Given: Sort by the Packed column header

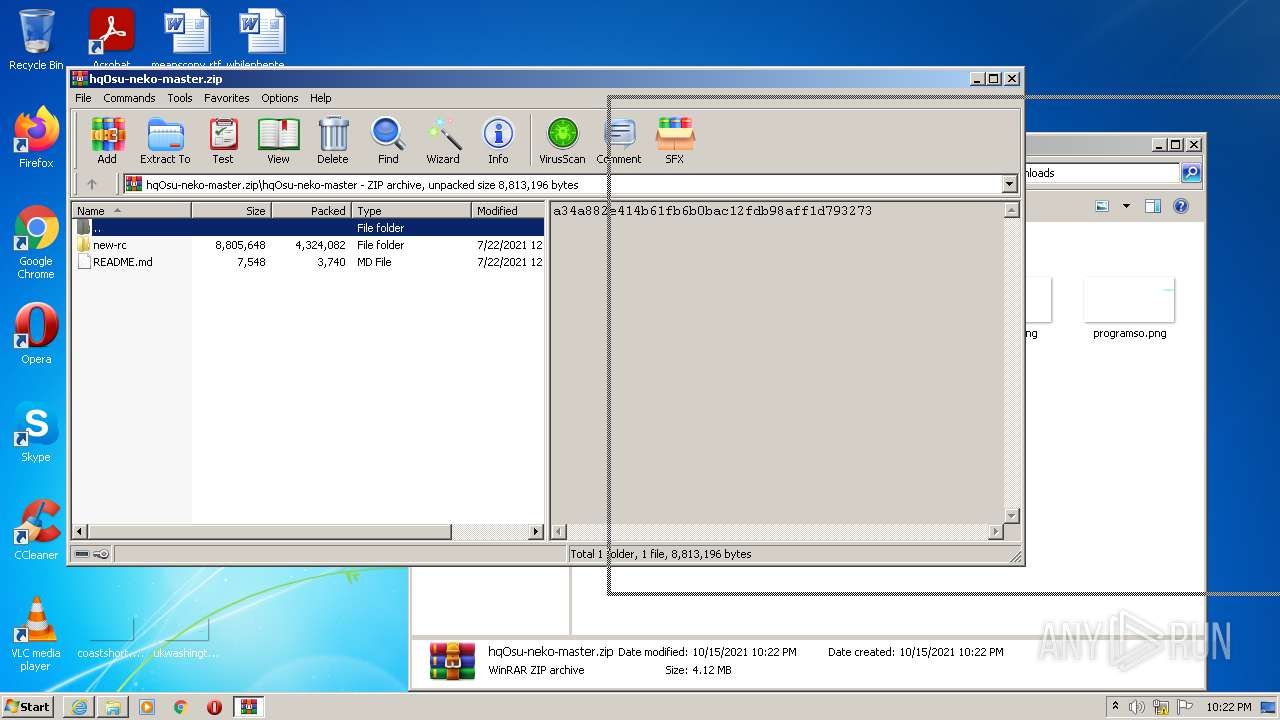Looking at the screenshot, I should [311, 210].
